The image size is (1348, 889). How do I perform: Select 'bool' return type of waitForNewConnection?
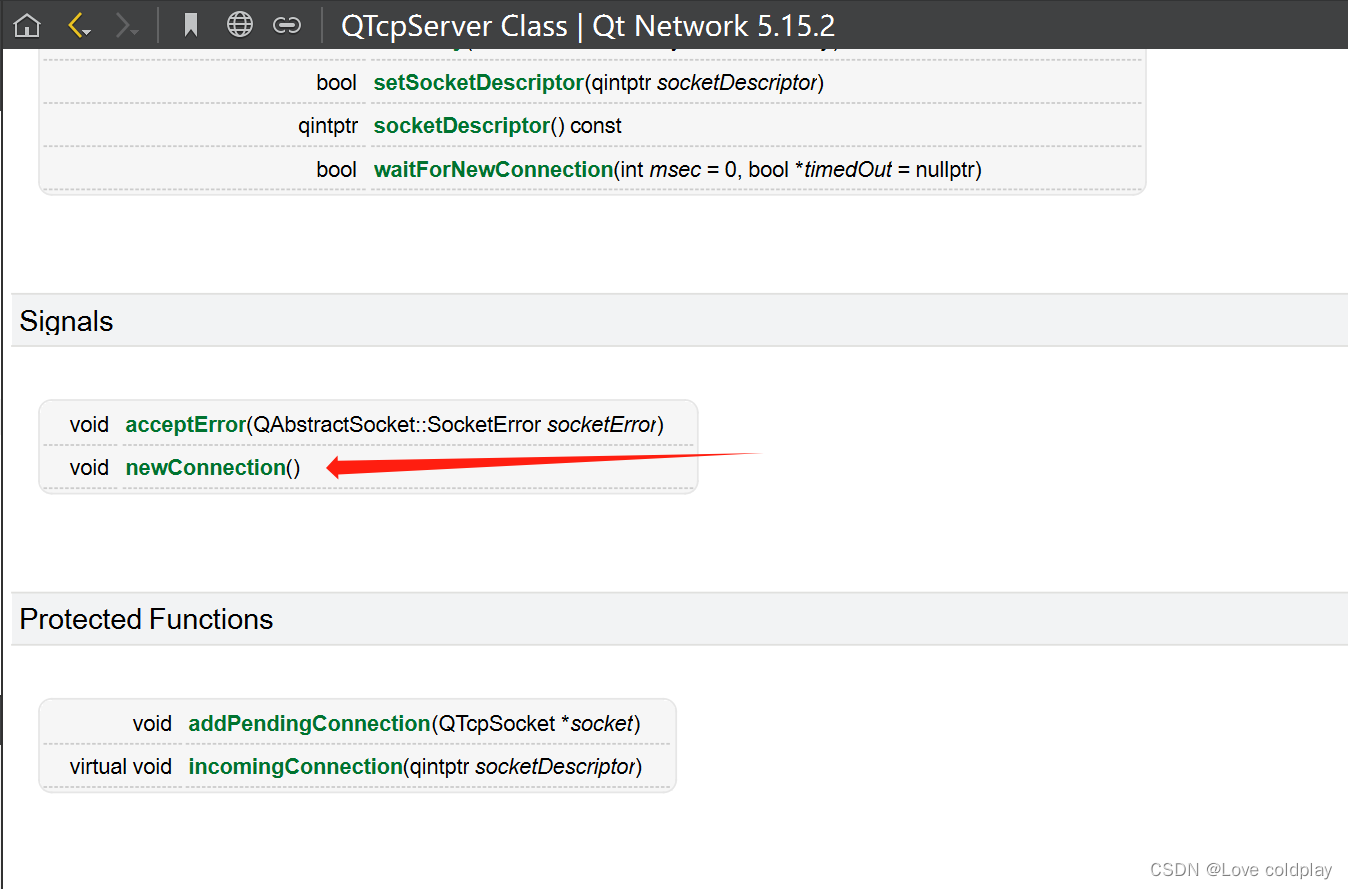point(336,170)
